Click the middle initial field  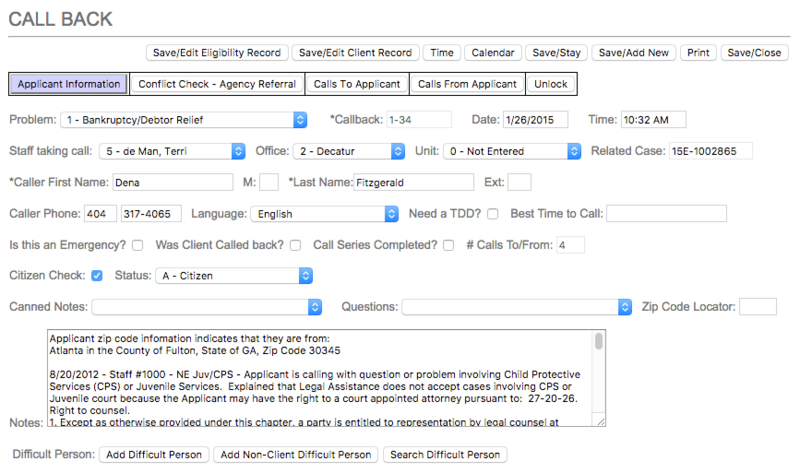269,182
